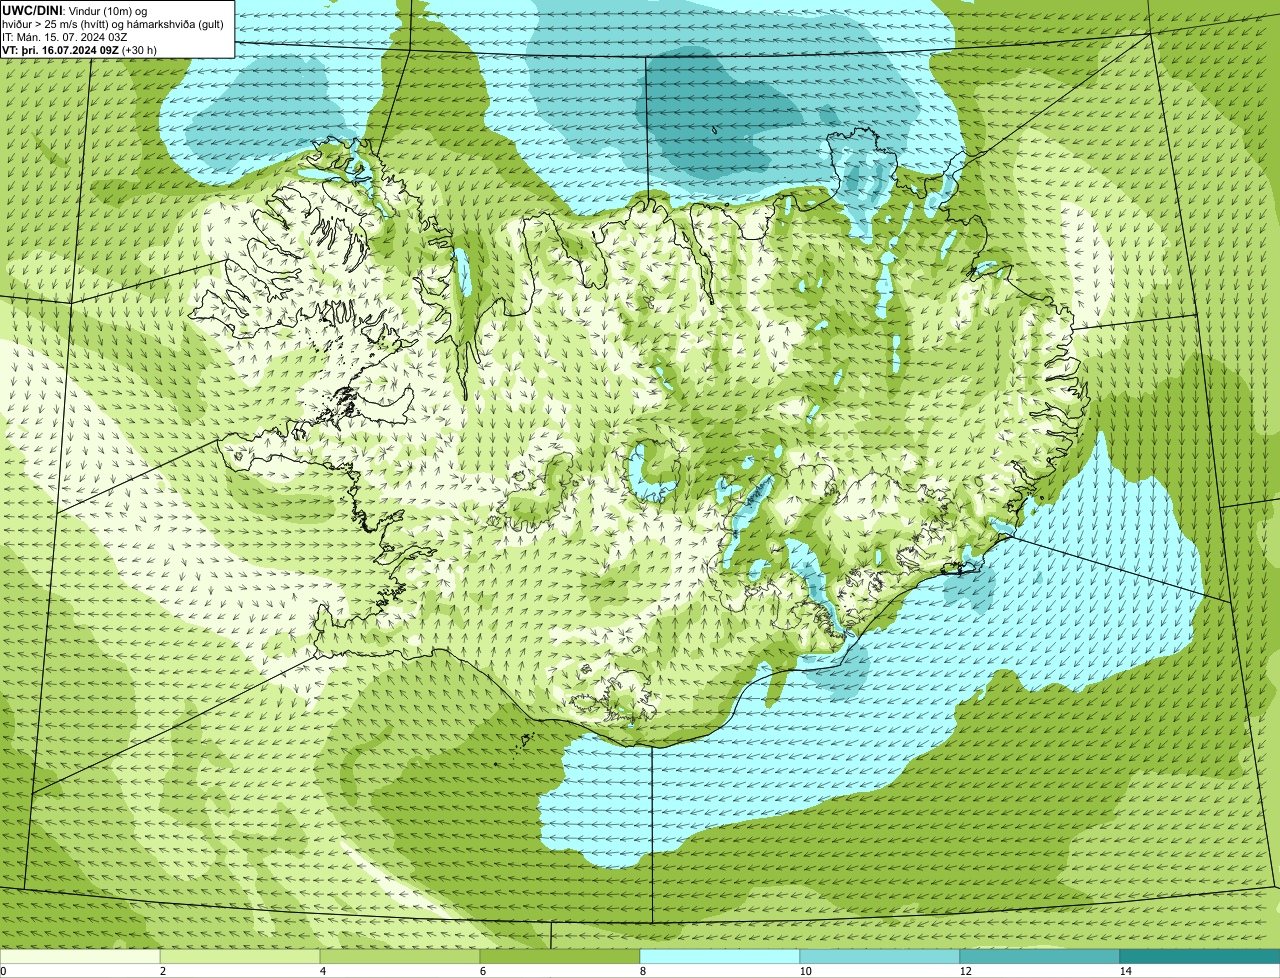Click the legend scale label "6"
This screenshot has width=1280, height=978.
pos(482,971)
